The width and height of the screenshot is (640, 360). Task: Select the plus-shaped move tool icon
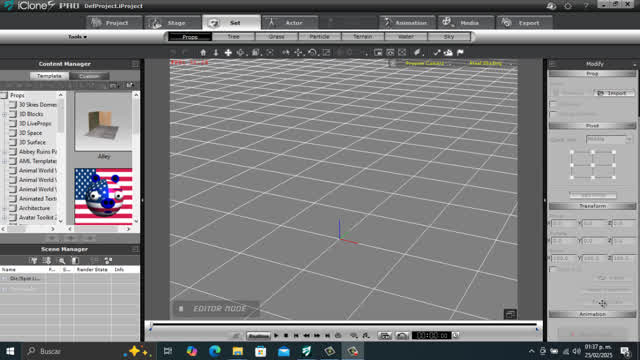[x=228, y=52]
